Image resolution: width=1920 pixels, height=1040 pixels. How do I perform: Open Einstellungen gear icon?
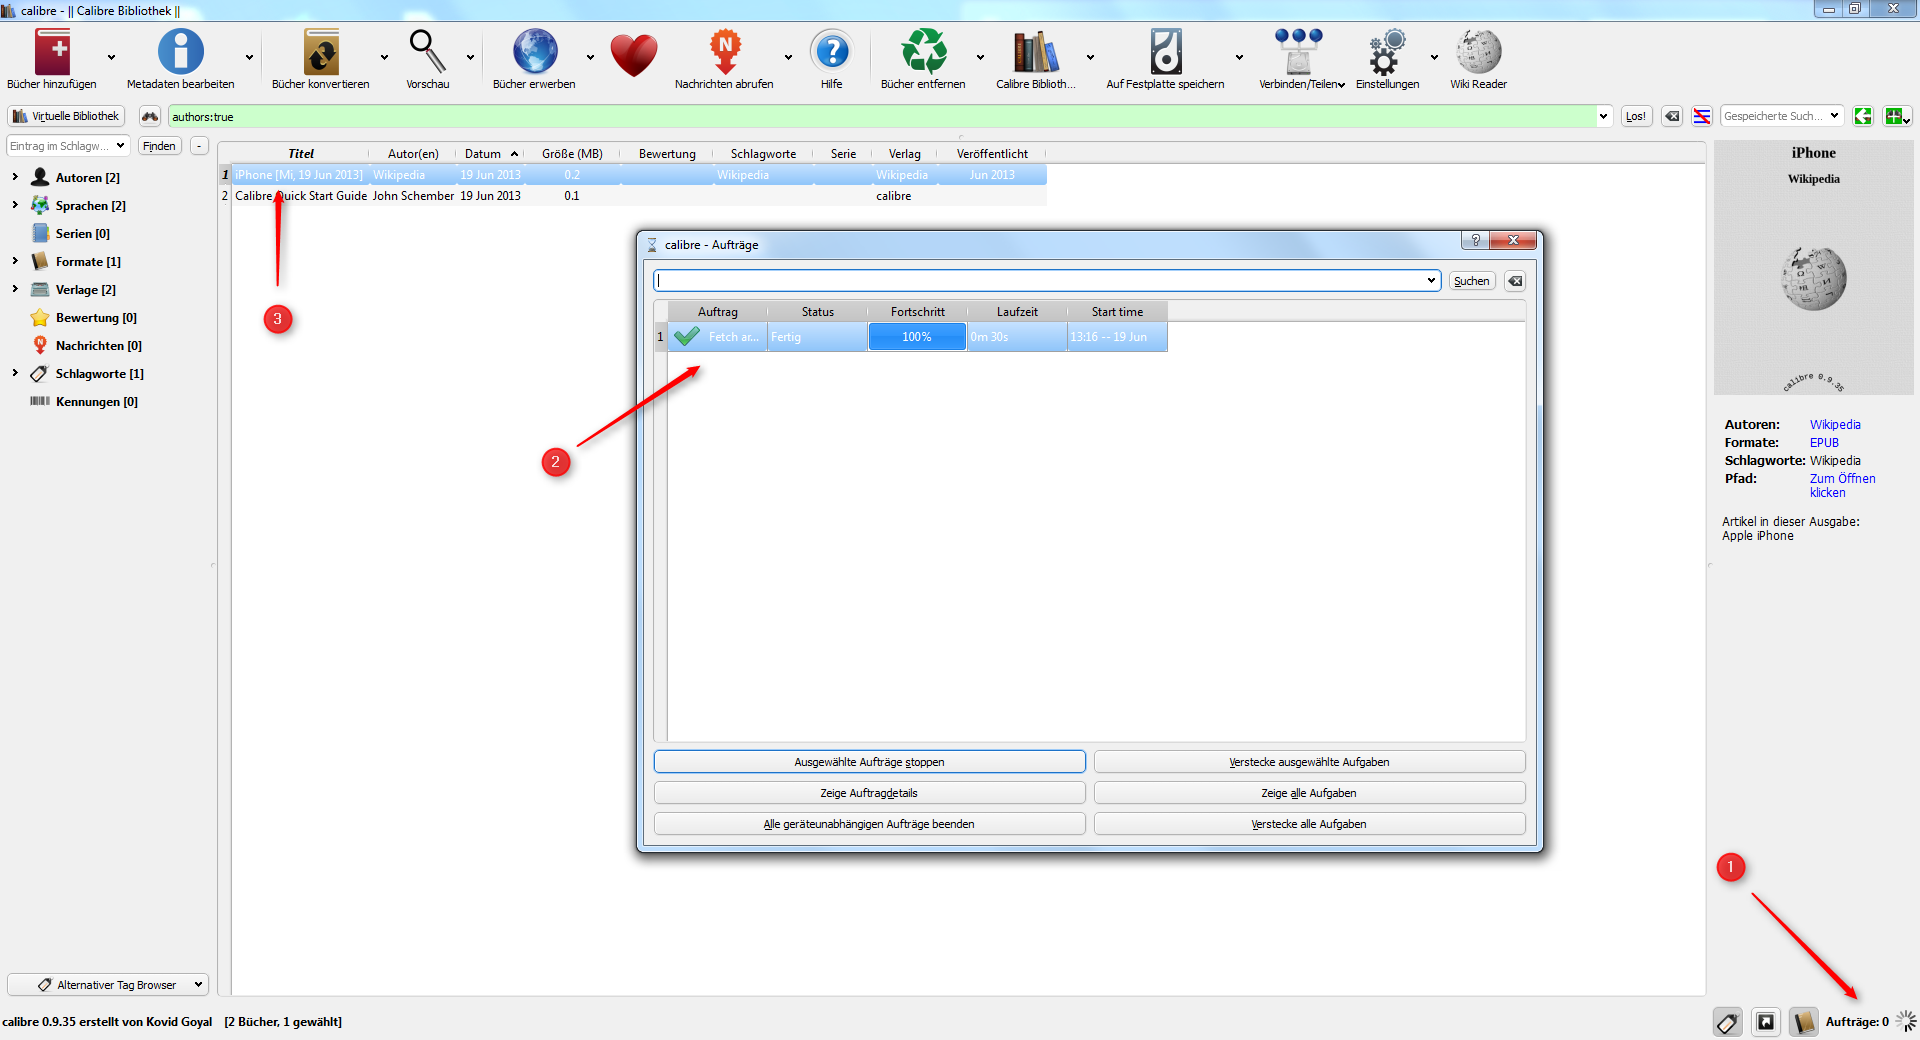point(1387,54)
